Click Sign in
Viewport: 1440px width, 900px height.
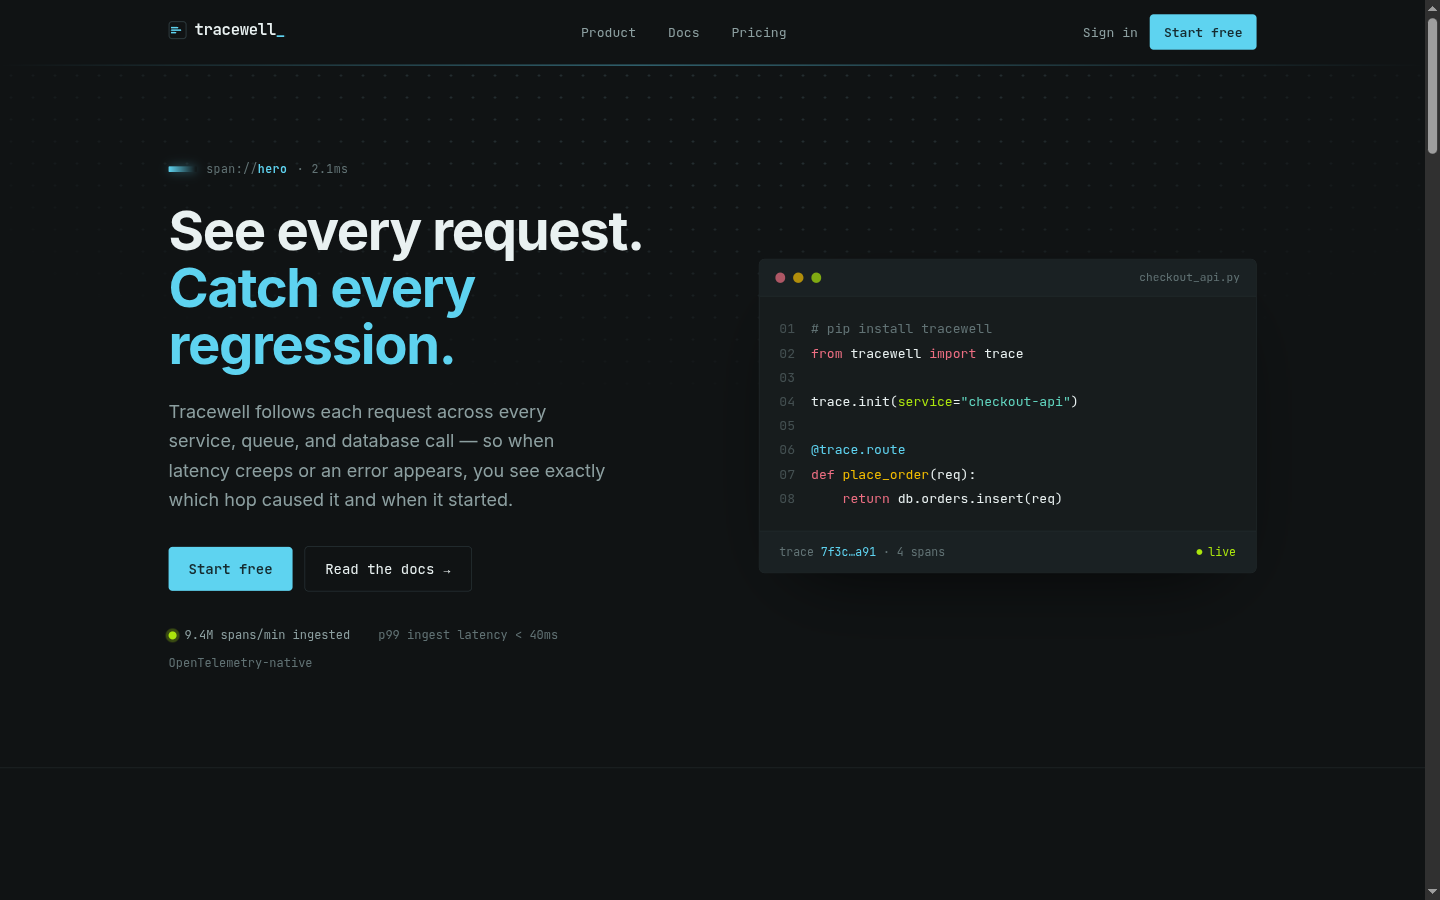tap(1110, 33)
